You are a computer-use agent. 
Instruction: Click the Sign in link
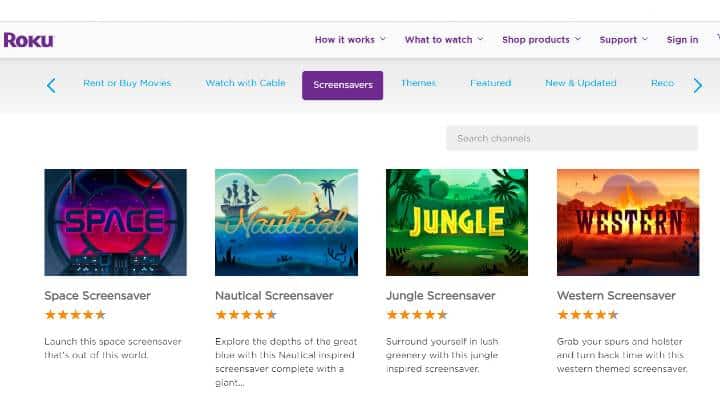point(682,40)
